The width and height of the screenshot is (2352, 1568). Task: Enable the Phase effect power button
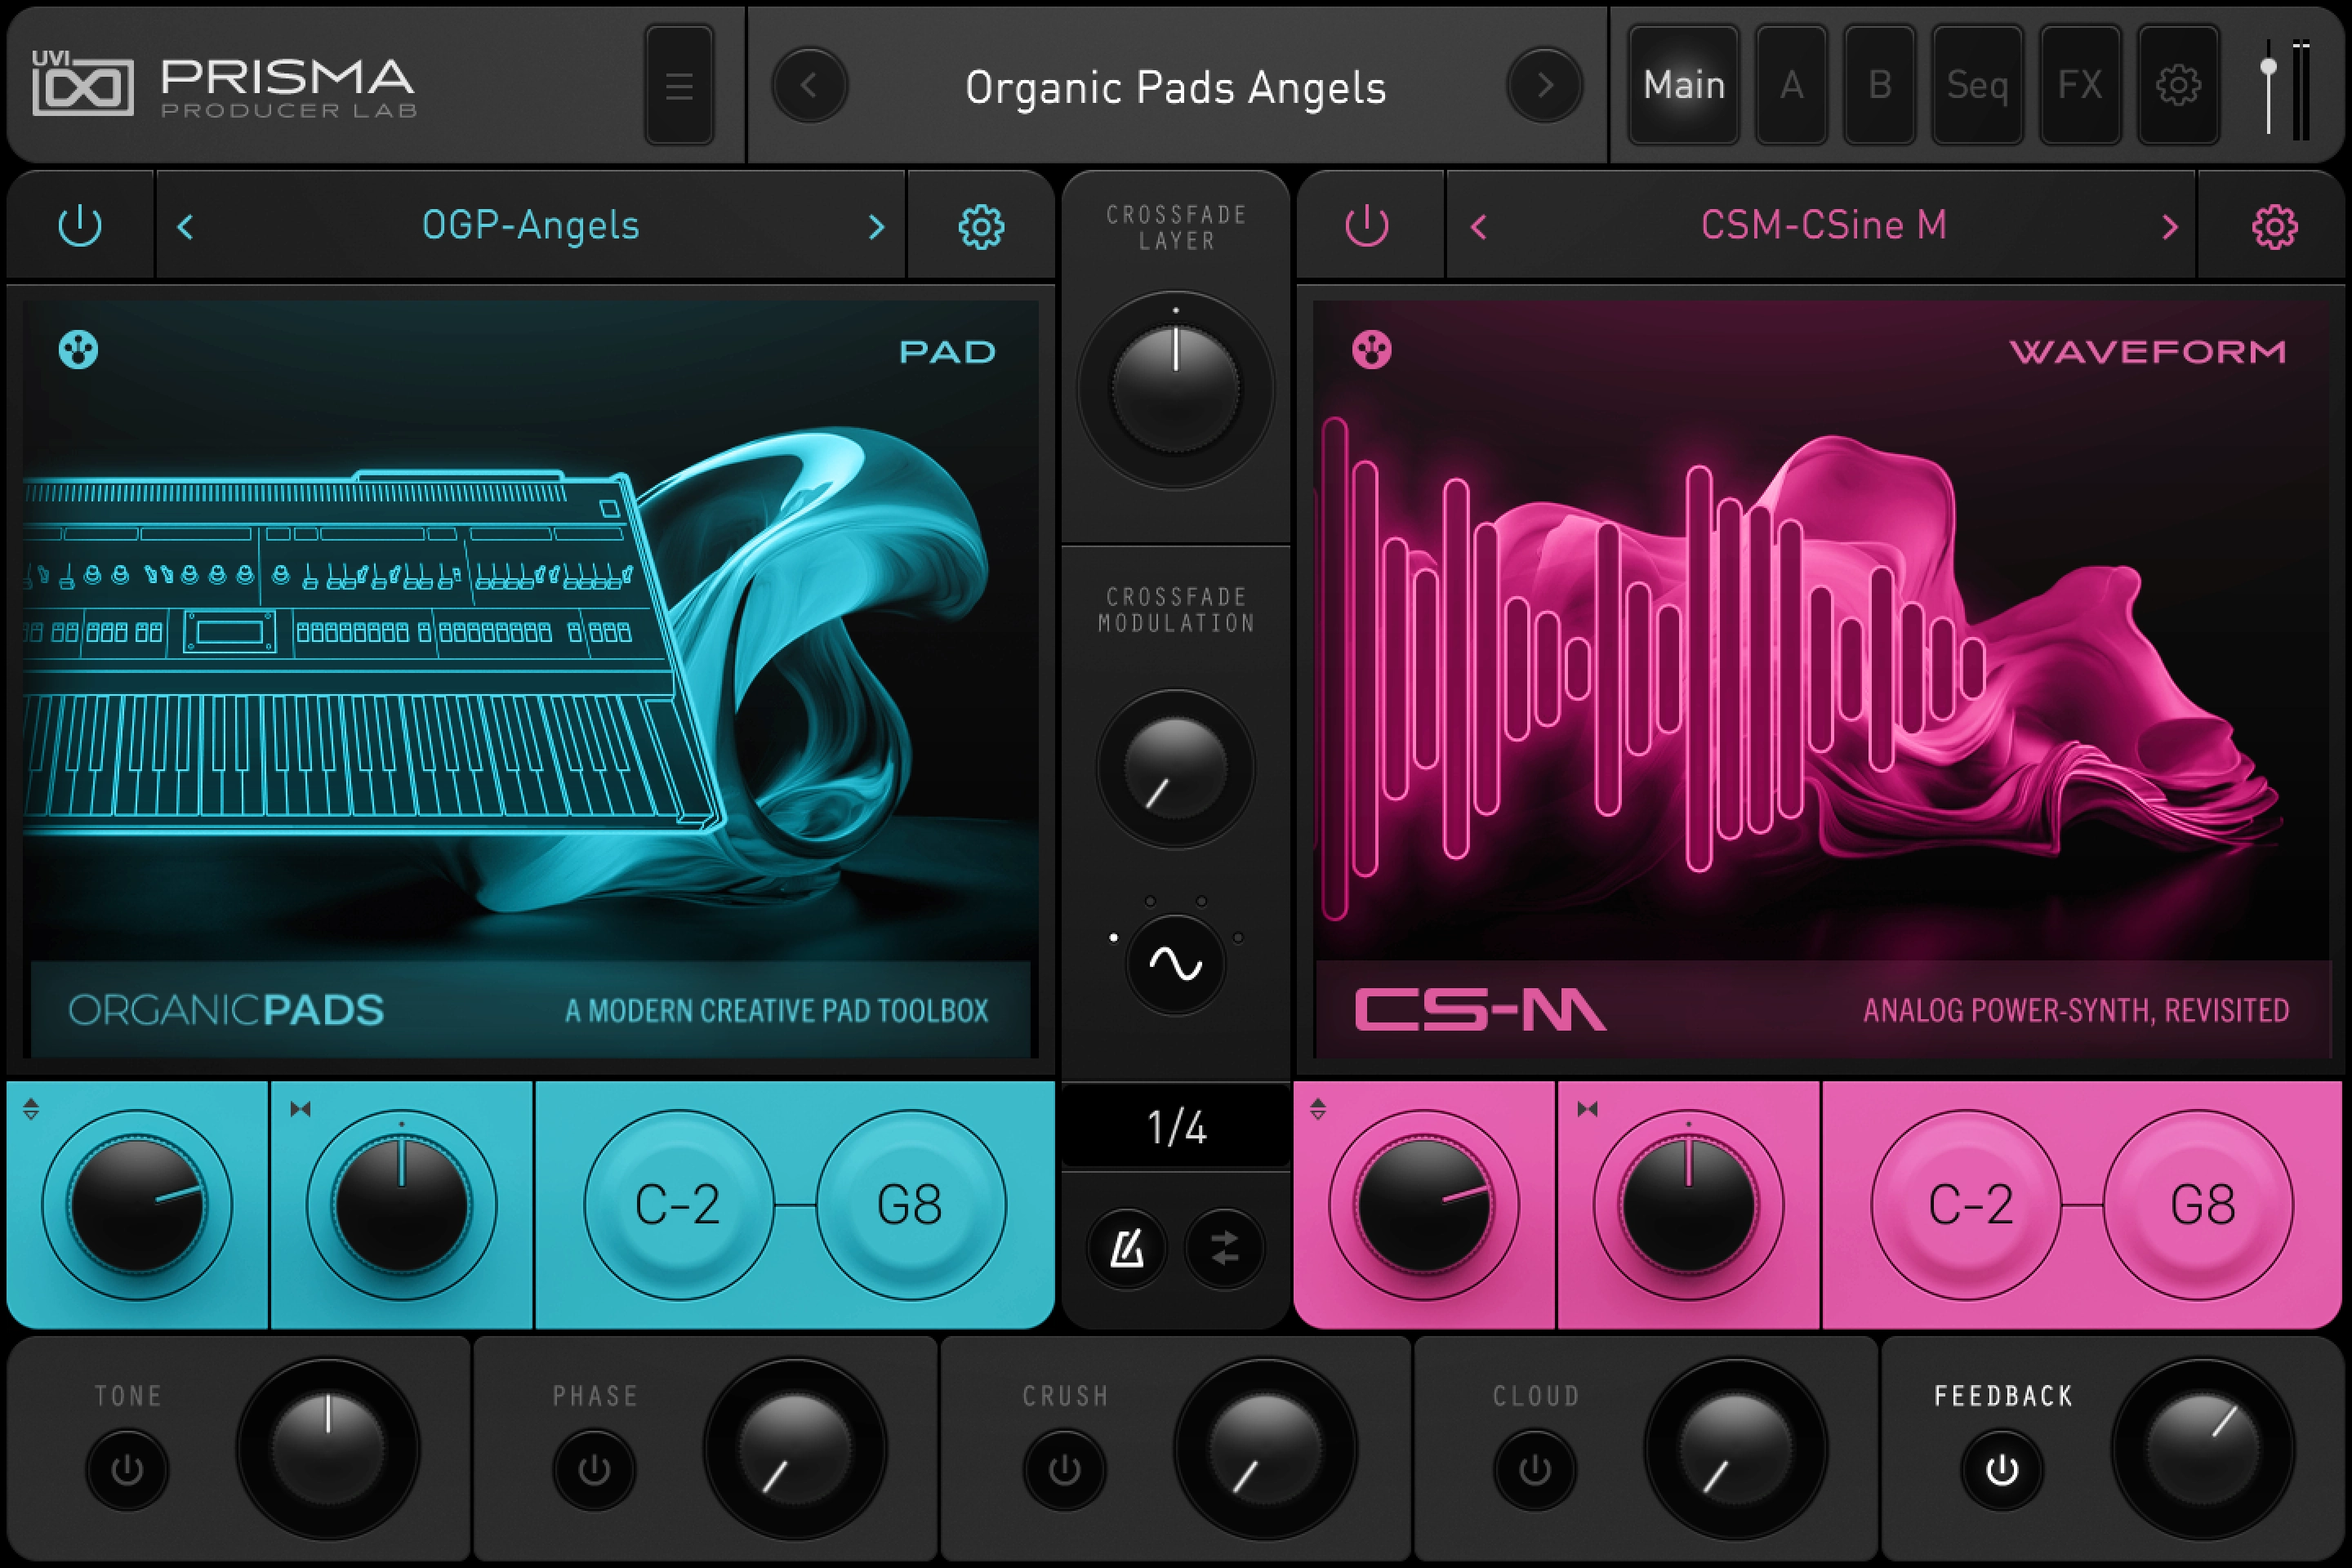tap(594, 1470)
